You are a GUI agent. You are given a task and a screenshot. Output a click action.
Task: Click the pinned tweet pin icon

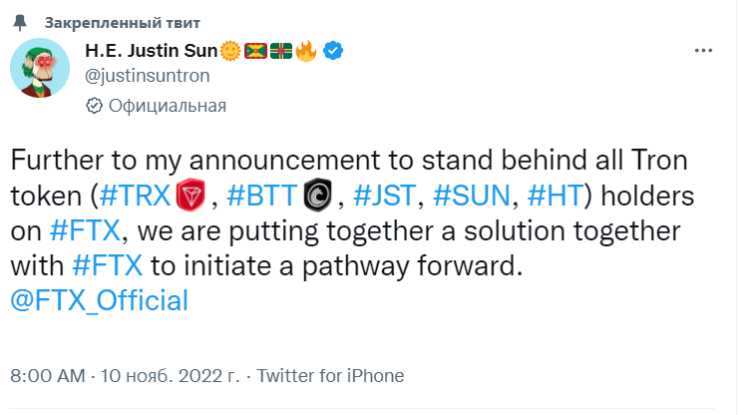(x=20, y=23)
